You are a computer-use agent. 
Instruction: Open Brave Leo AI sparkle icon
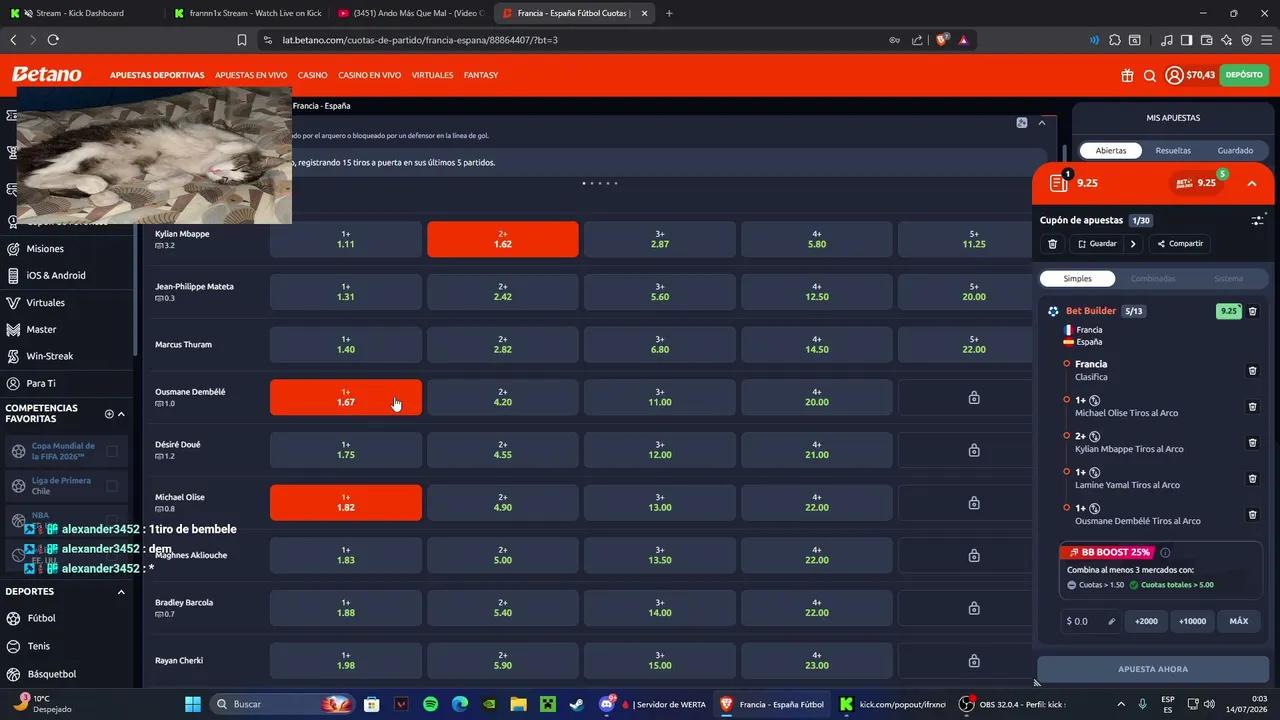point(1226,40)
